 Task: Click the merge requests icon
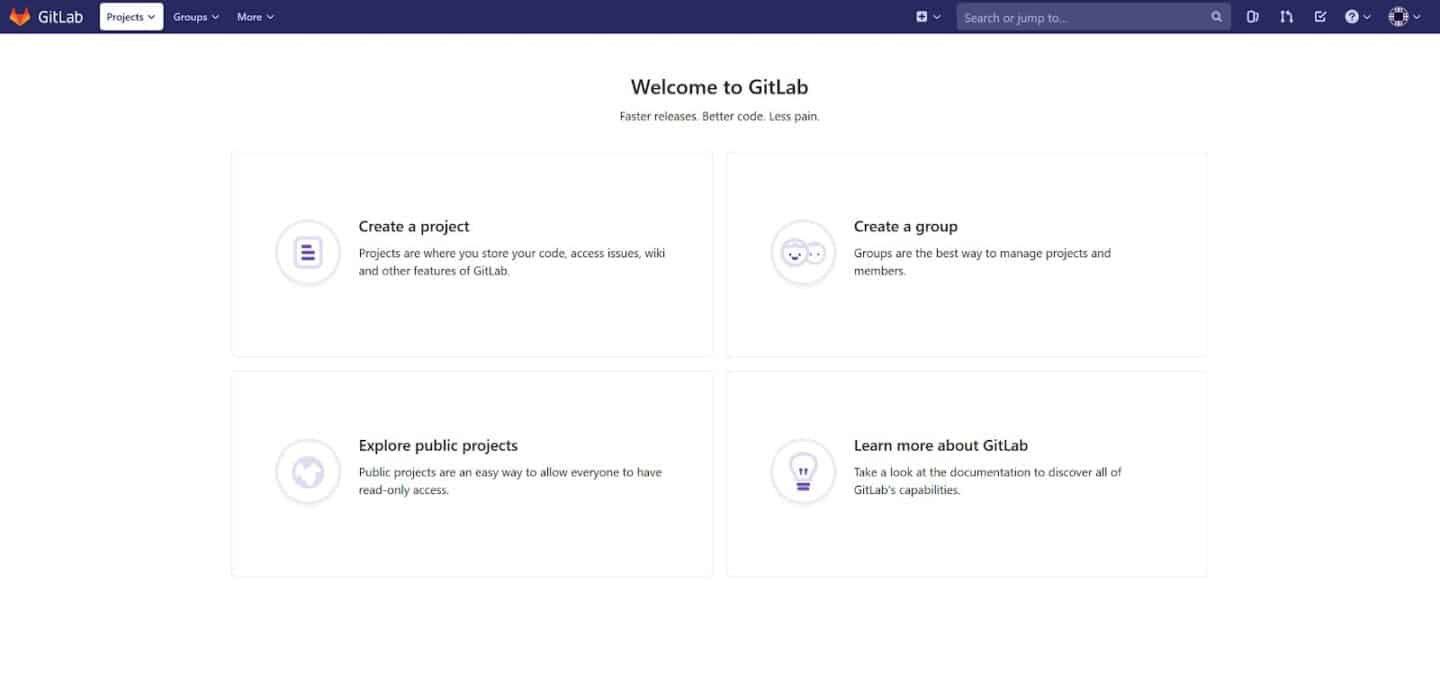pos(1286,16)
